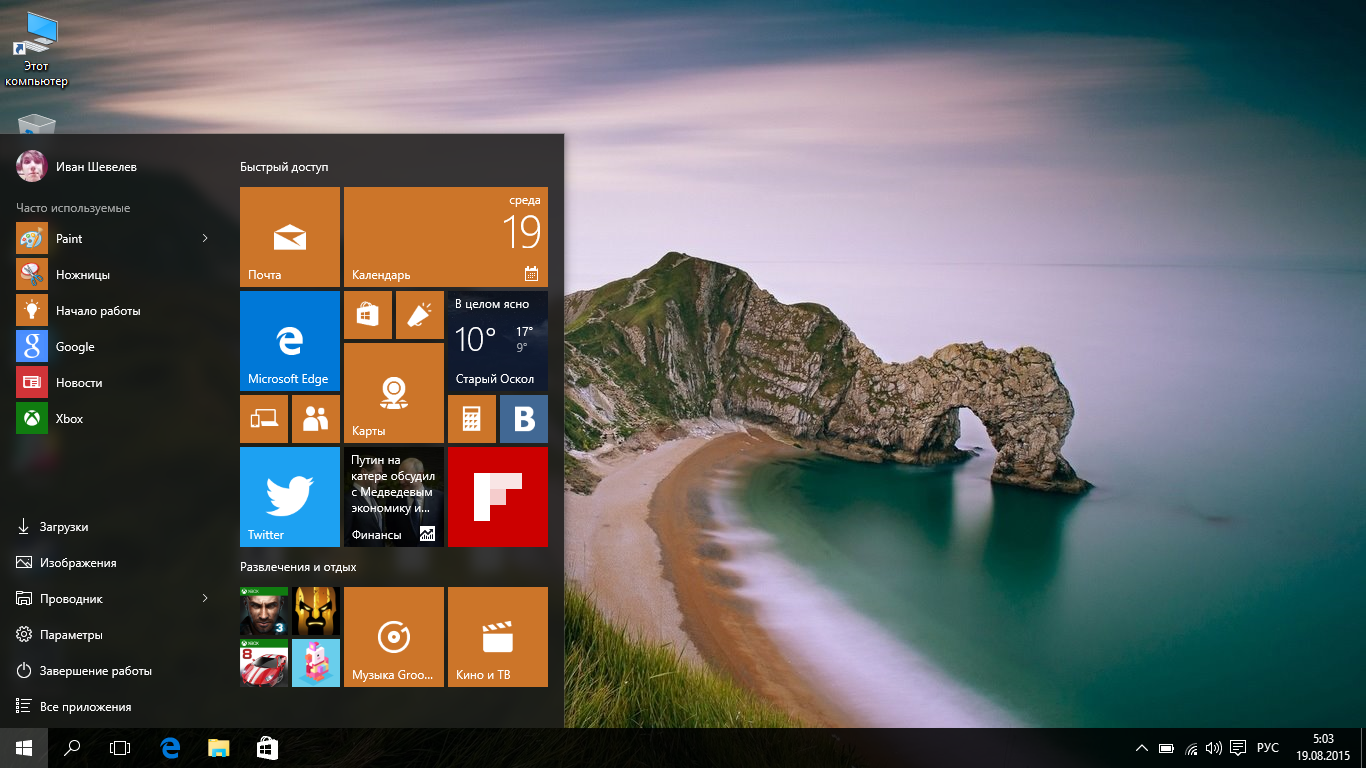
Task: Open the Movies & TV (Кино и ТВ) tile
Action: [x=498, y=637]
